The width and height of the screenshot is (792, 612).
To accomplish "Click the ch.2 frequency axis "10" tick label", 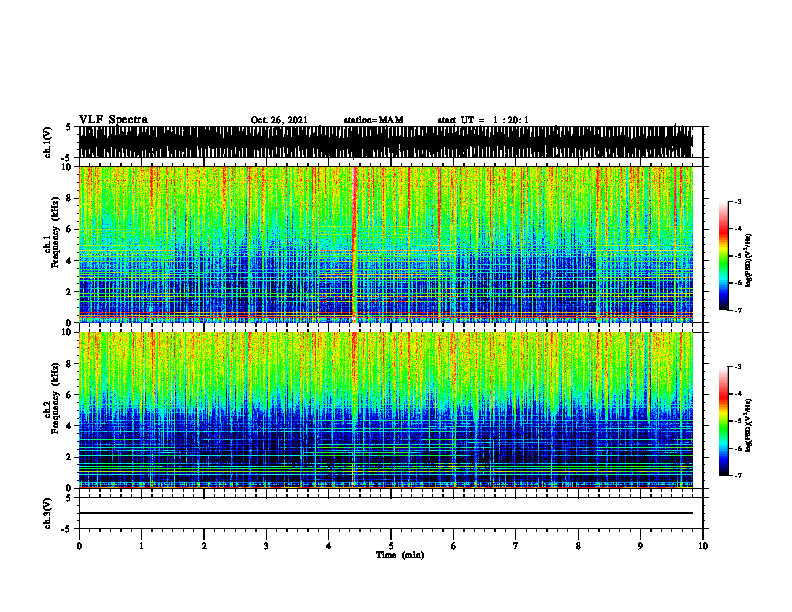I will tap(68, 332).
